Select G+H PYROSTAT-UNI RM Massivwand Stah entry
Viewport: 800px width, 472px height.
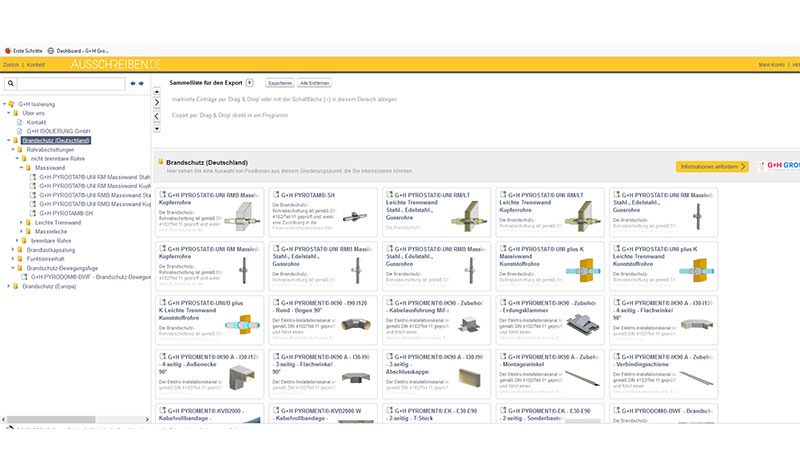click(x=95, y=177)
